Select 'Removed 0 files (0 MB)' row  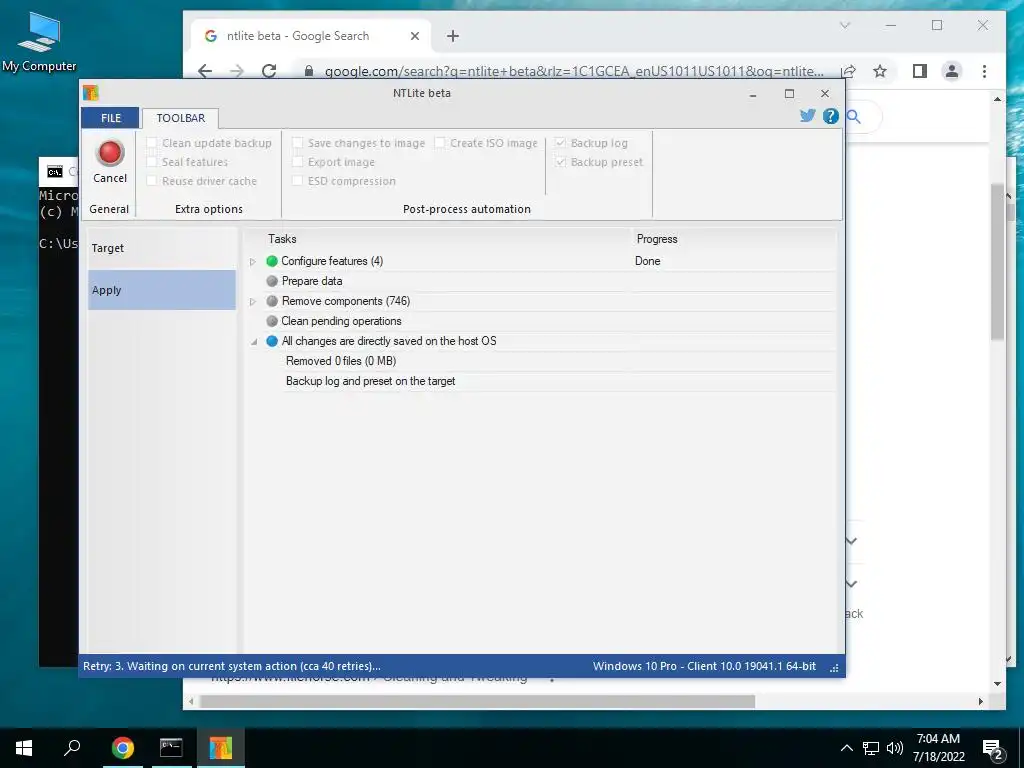point(341,361)
